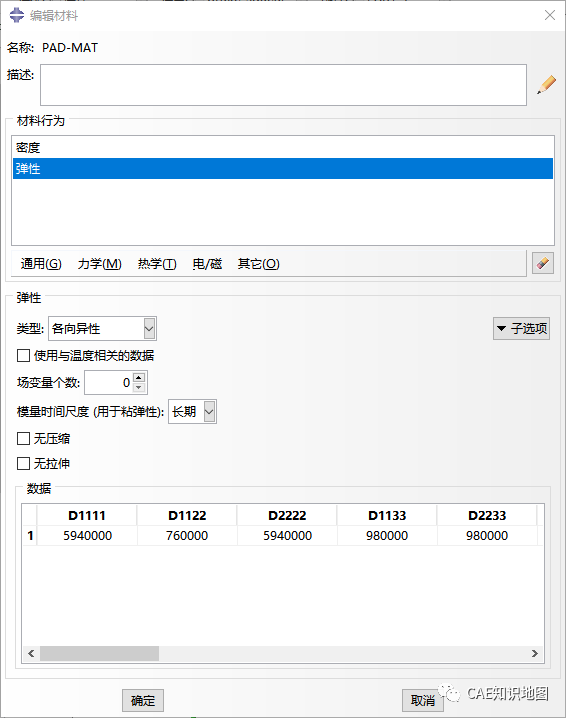Expand the 子选项 dropdown button

(521, 328)
